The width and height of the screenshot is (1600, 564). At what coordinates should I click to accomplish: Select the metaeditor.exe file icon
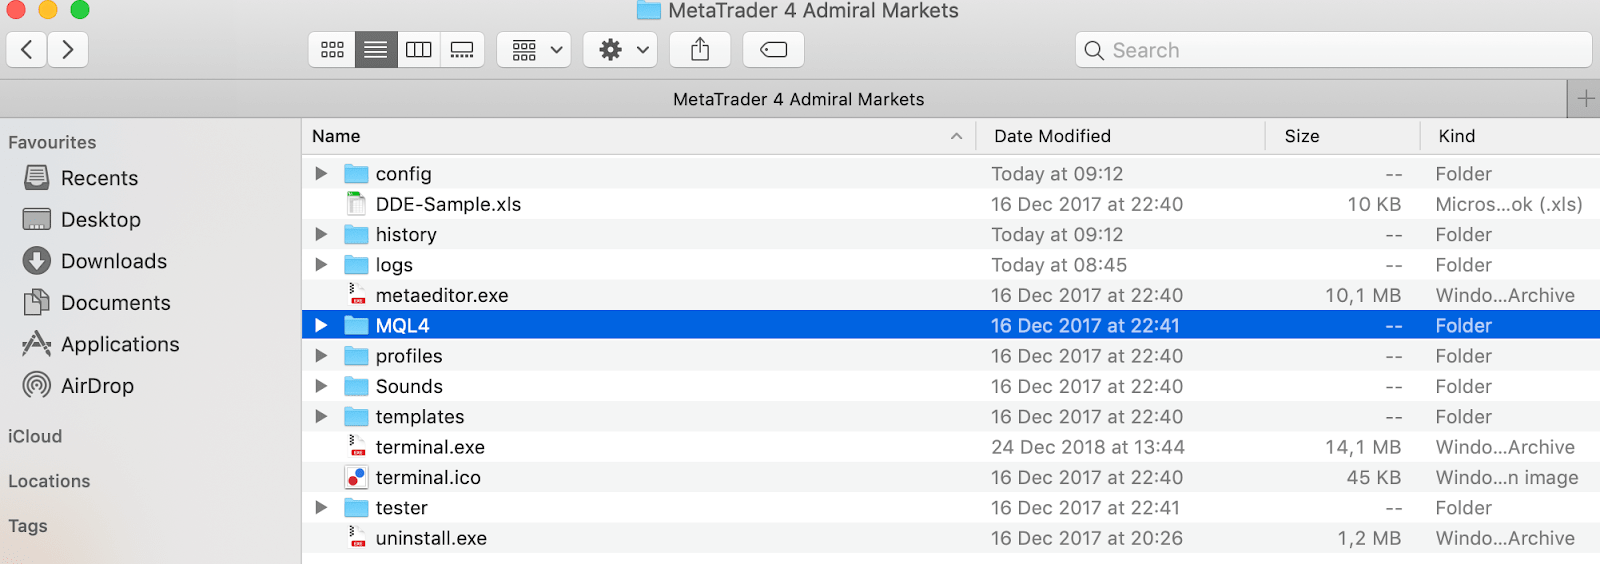(356, 294)
